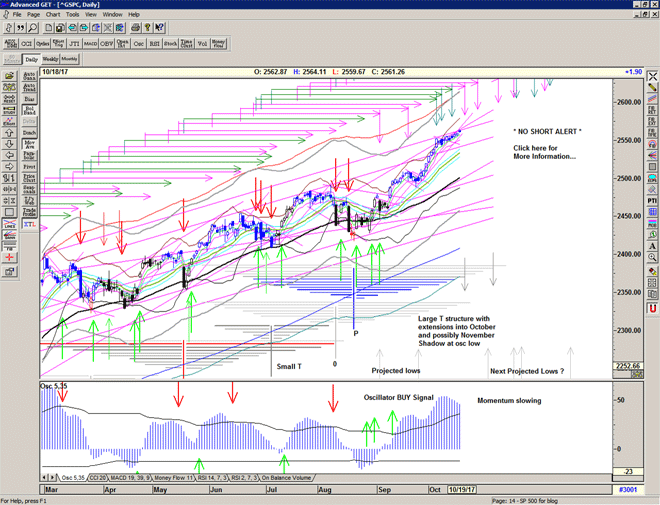Switch to the Monthly timeframe
660x505 pixels.
coord(71,60)
